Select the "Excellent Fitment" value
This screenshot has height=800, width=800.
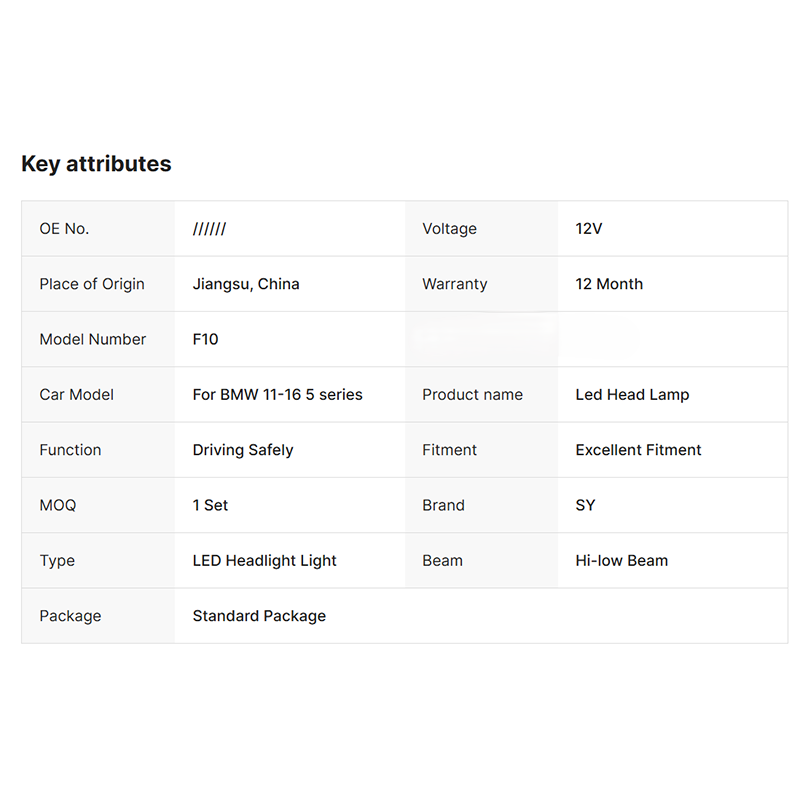(x=638, y=450)
